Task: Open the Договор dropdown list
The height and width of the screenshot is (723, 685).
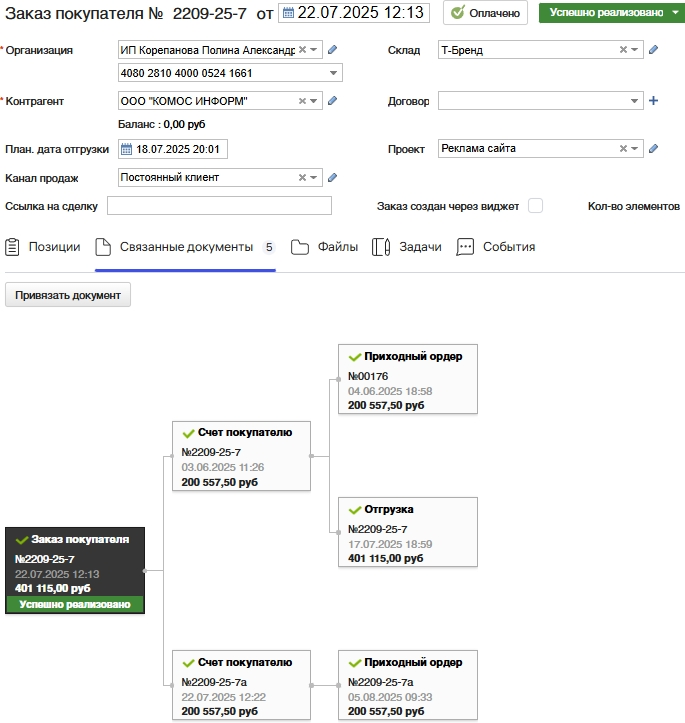Action: pos(635,100)
